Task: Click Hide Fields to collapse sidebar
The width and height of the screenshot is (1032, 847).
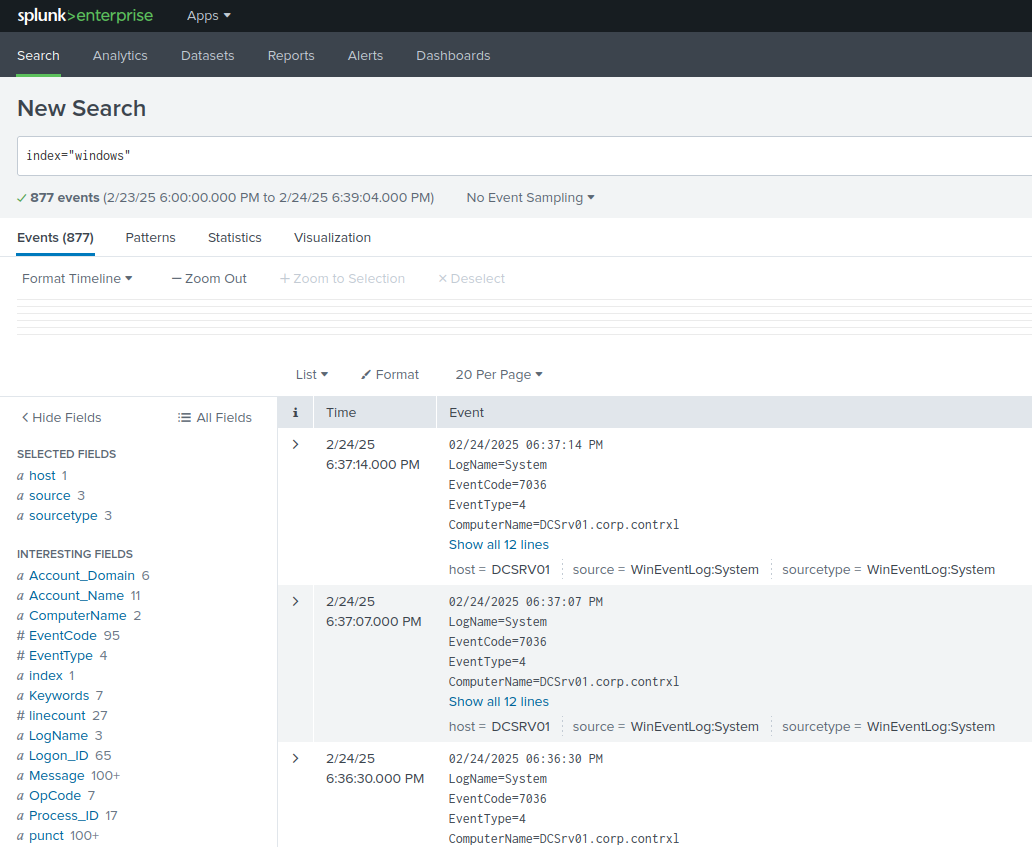Action: click(x=61, y=417)
